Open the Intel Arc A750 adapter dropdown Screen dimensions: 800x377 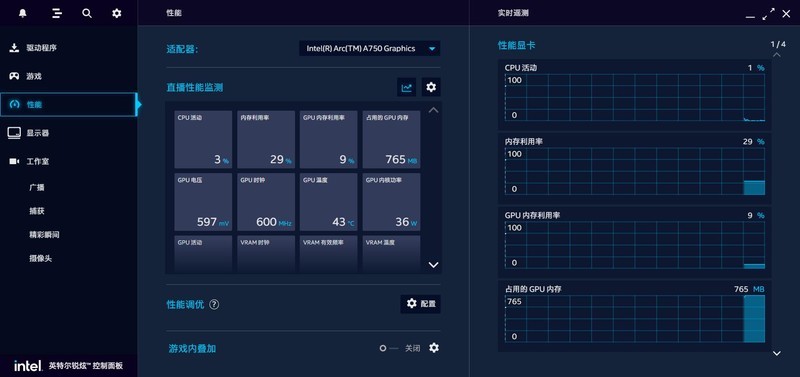[369, 48]
